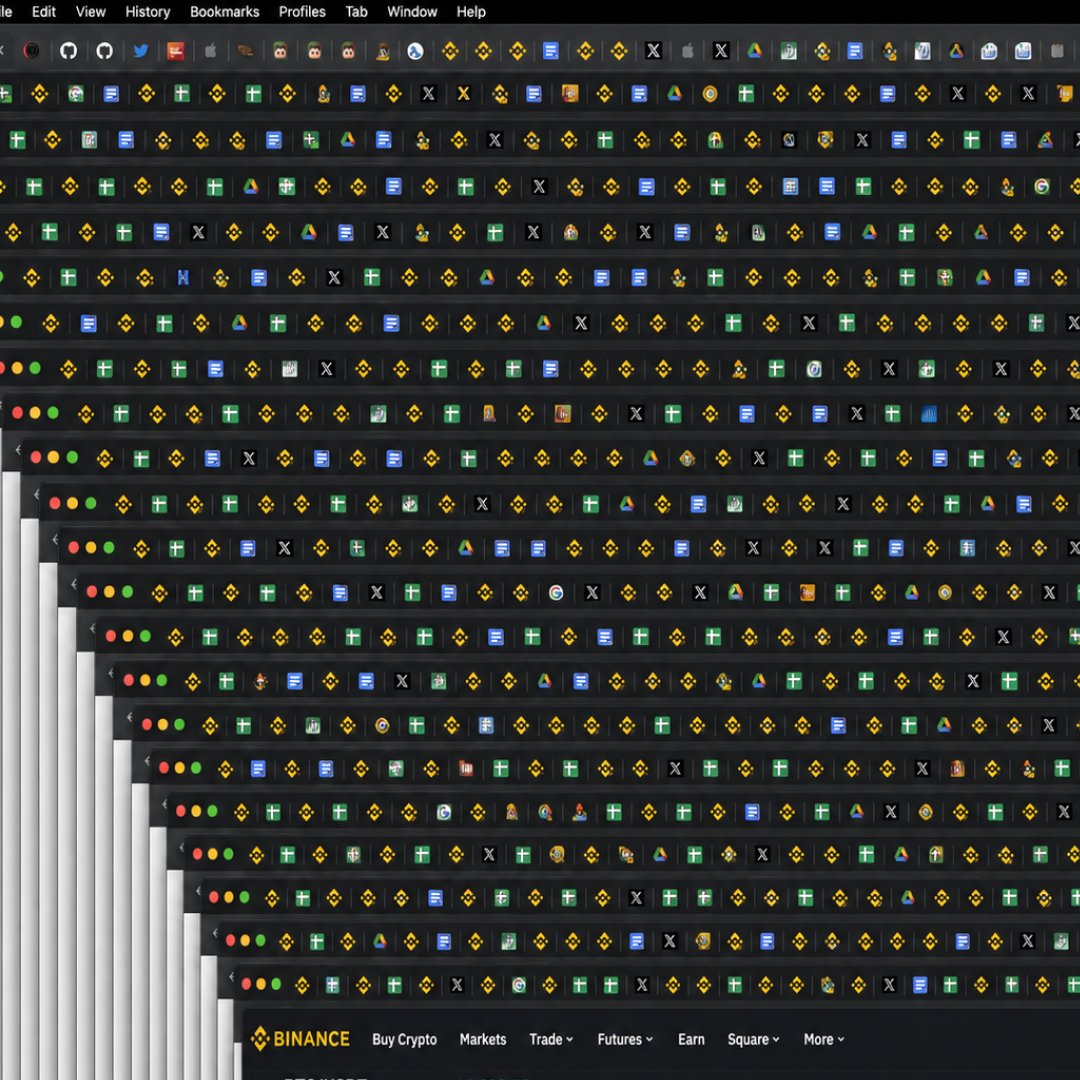Open the Buy Crypto page on Binance

(x=404, y=1039)
